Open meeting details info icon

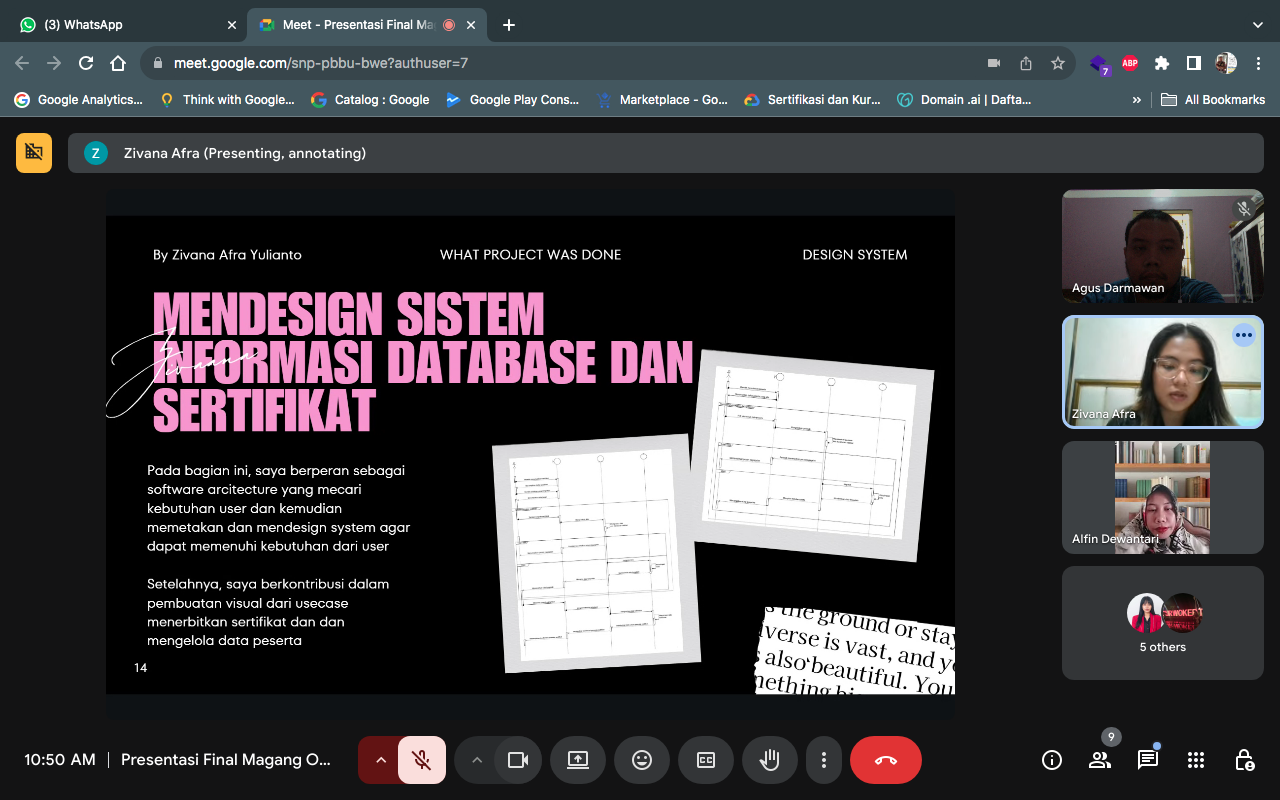click(1052, 760)
